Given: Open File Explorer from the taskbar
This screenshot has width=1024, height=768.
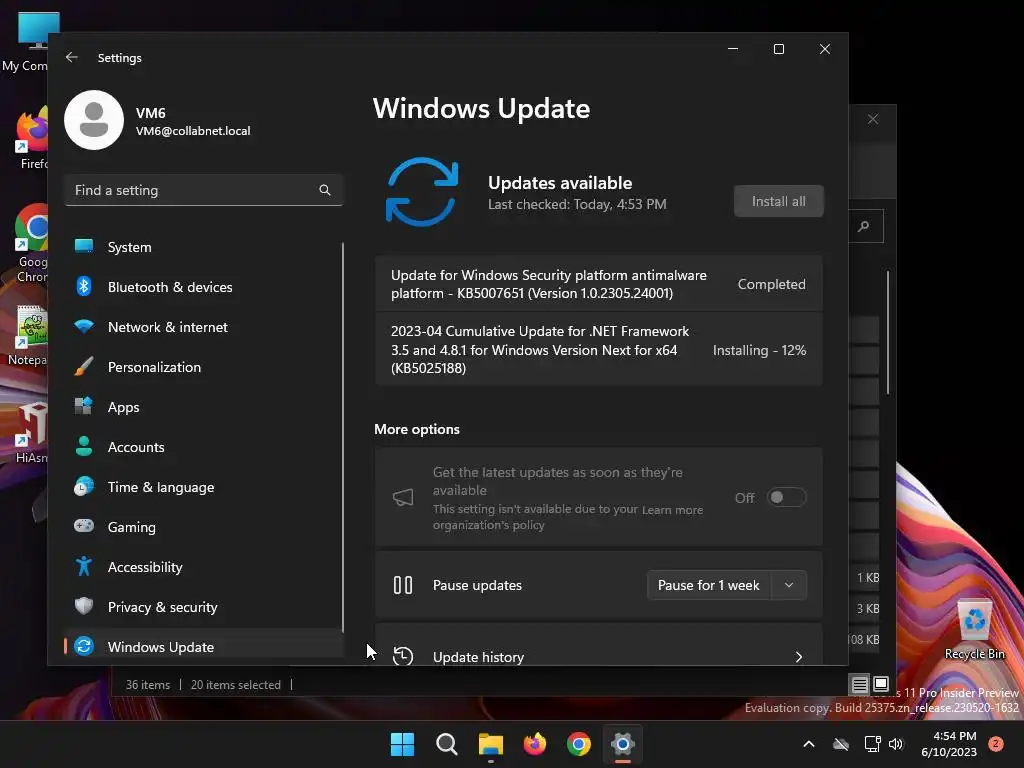Looking at the screenshot, I should point(490,744).
